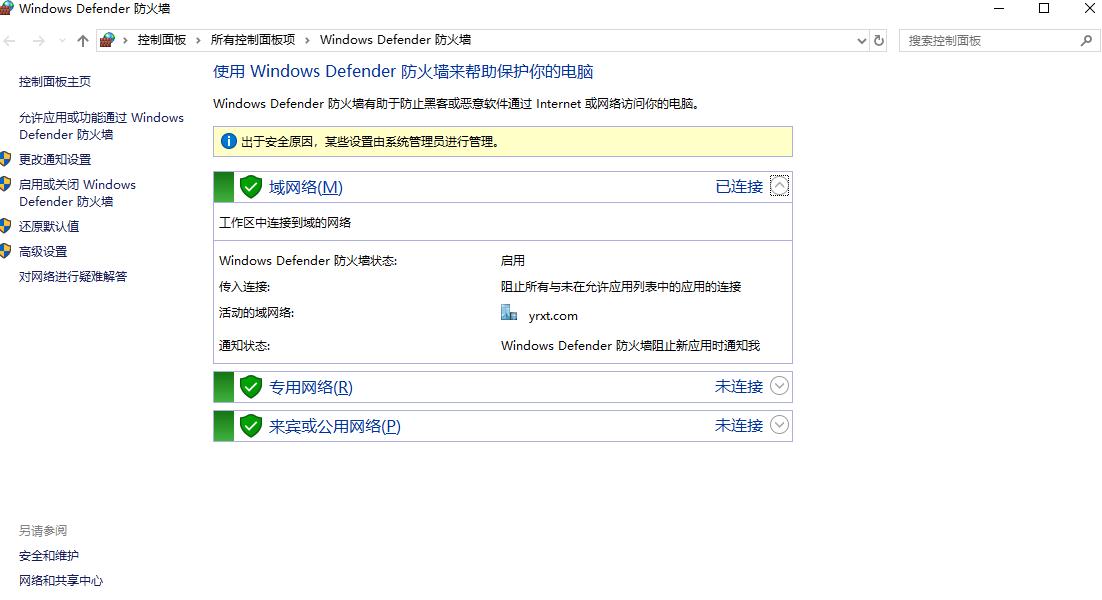
Task: Click the yrxt.com network icon
Action: (509, 313)
